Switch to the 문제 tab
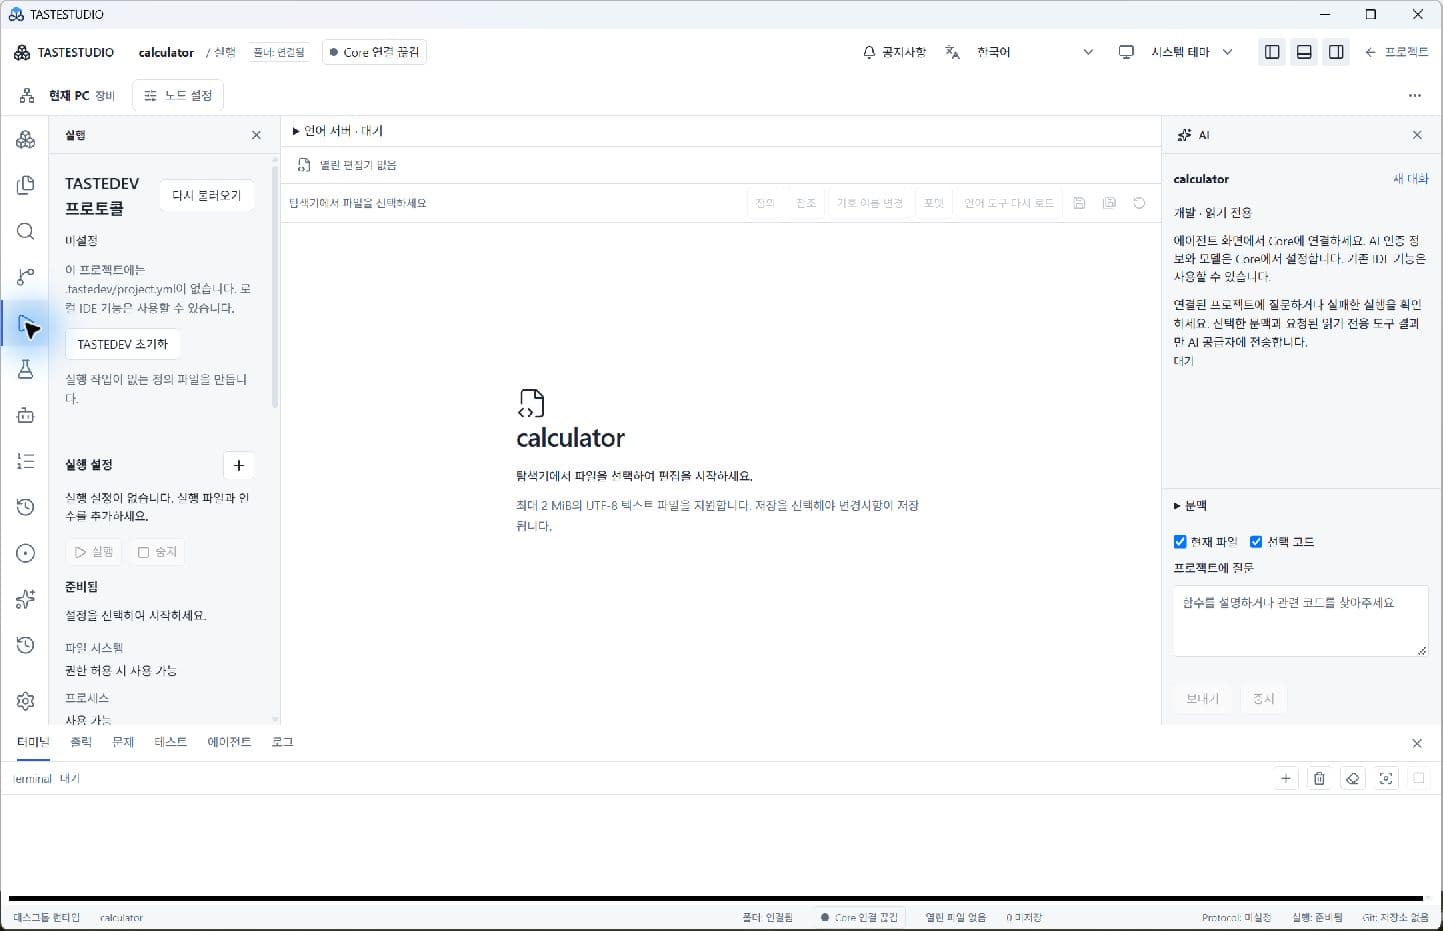 click(x=123, y=742)
